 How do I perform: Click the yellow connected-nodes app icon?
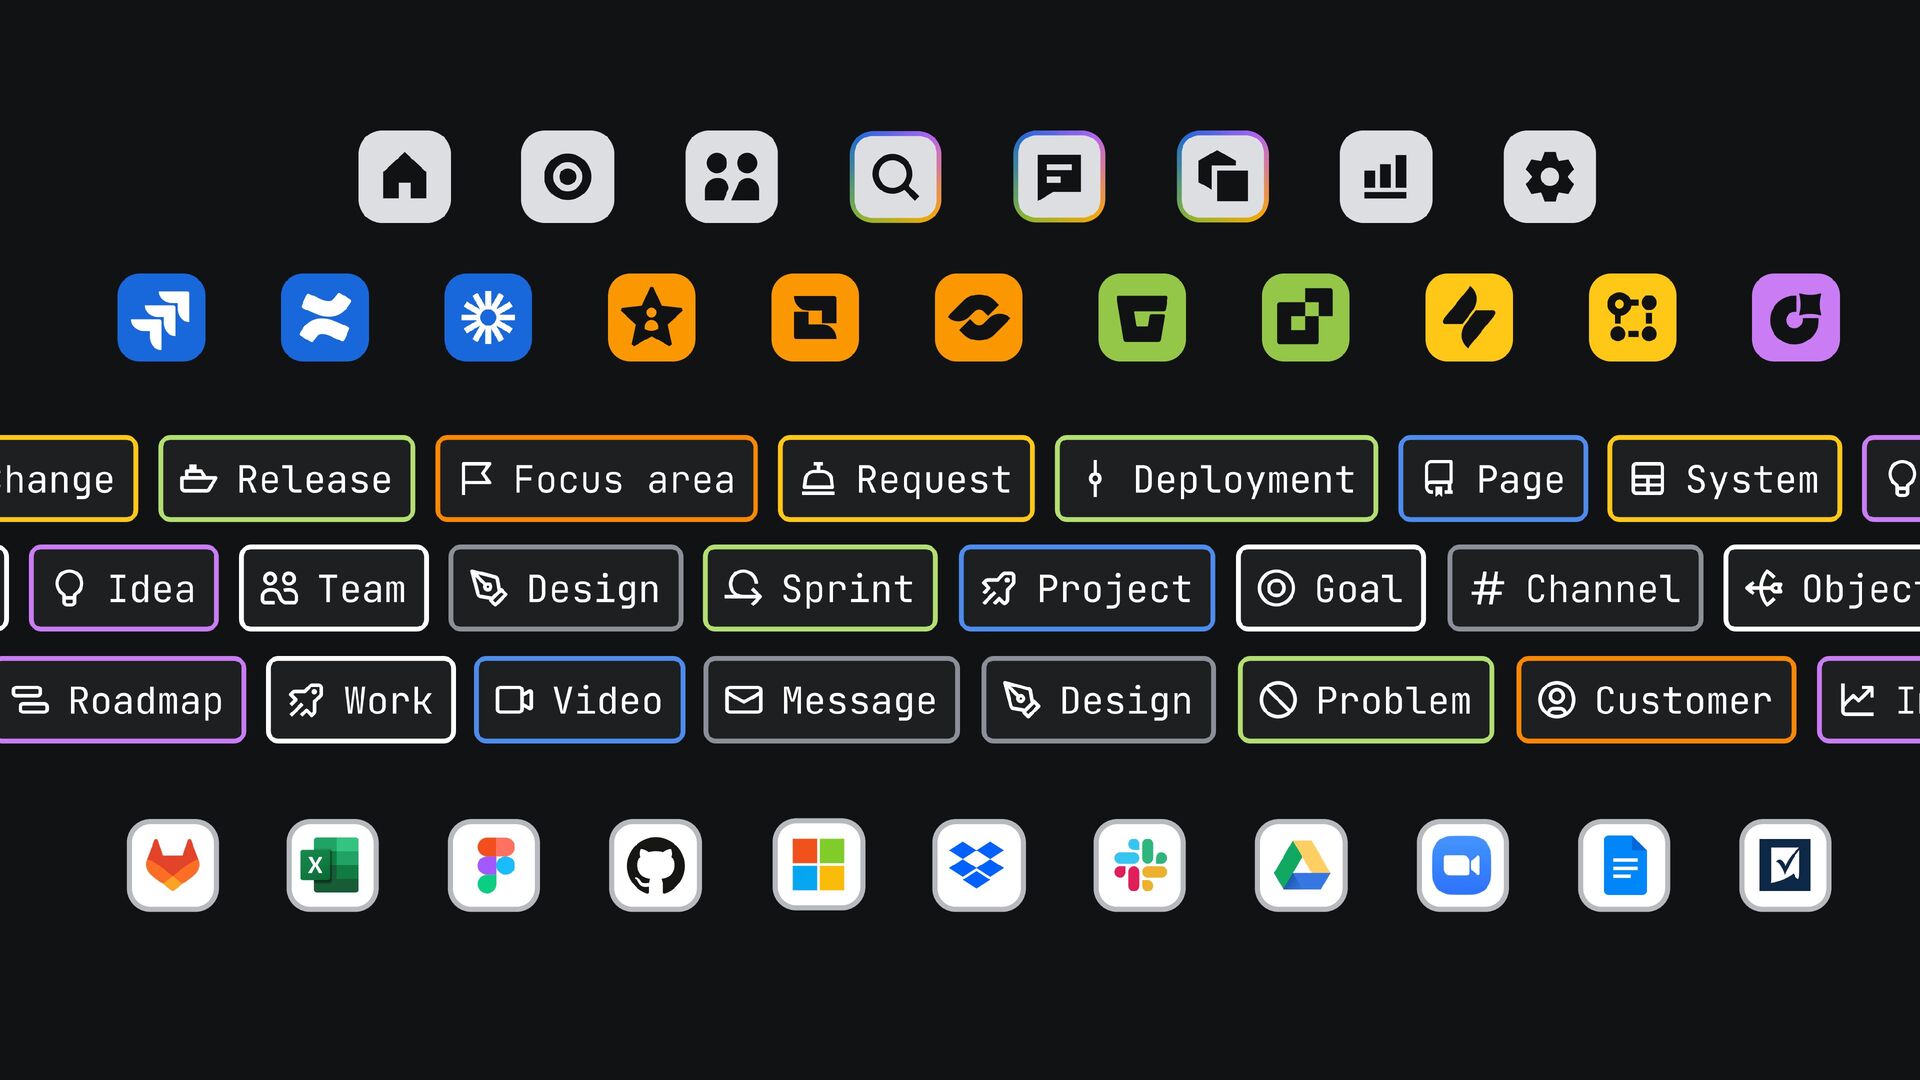pos(1633,318)
